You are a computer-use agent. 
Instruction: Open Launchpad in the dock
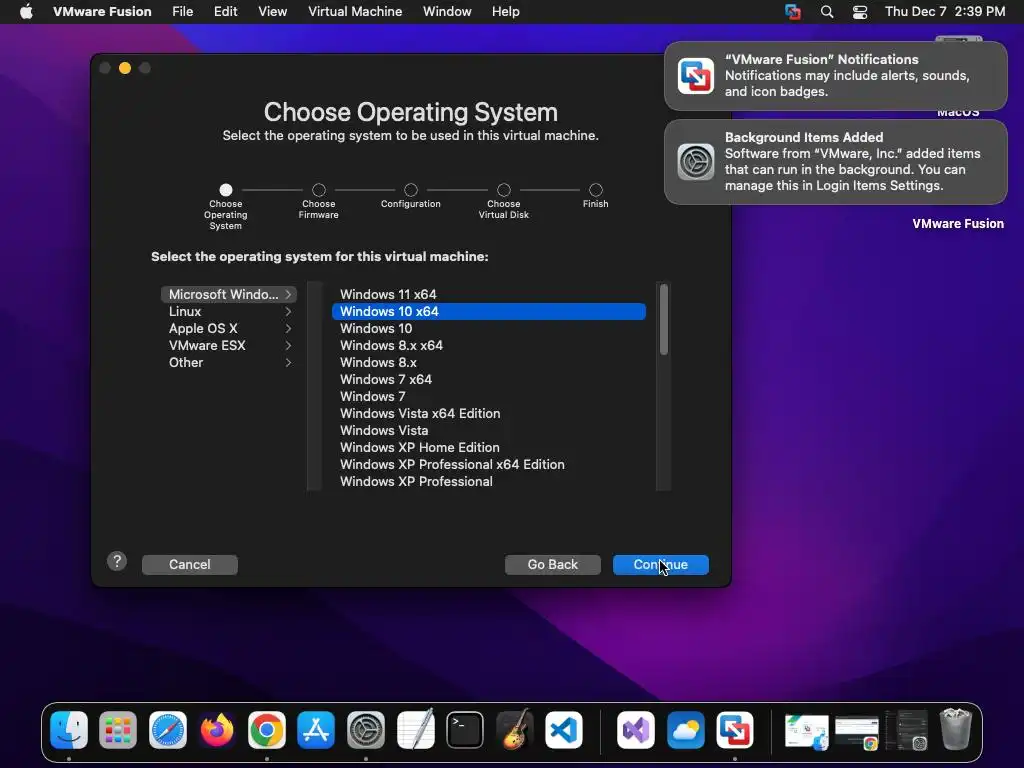pos(118,729)
